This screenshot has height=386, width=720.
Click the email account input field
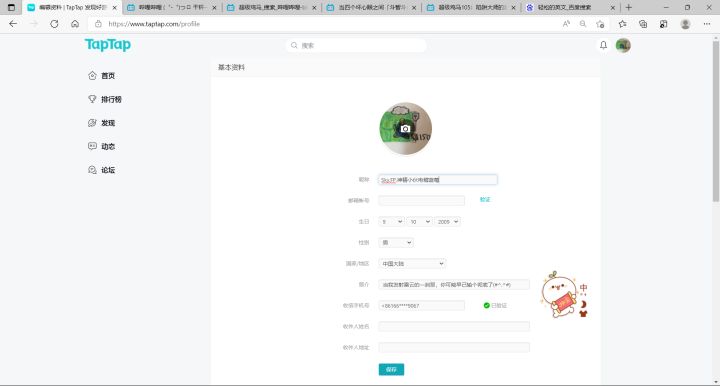422,201
